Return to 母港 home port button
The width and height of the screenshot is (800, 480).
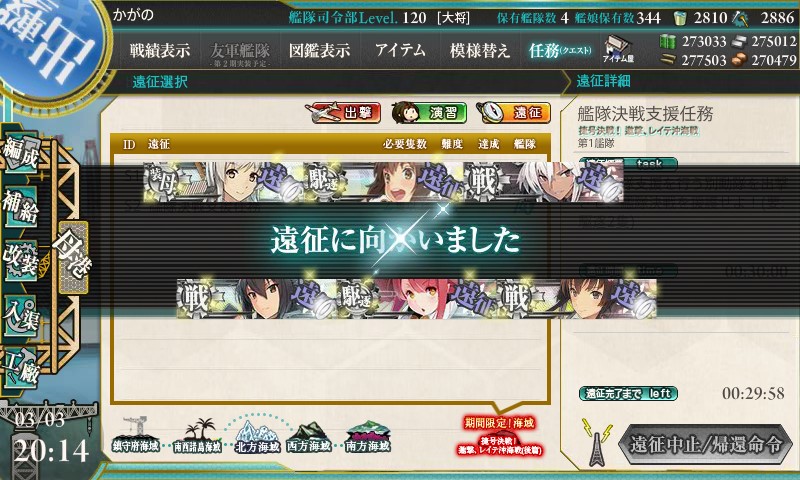tap(73, 257)
